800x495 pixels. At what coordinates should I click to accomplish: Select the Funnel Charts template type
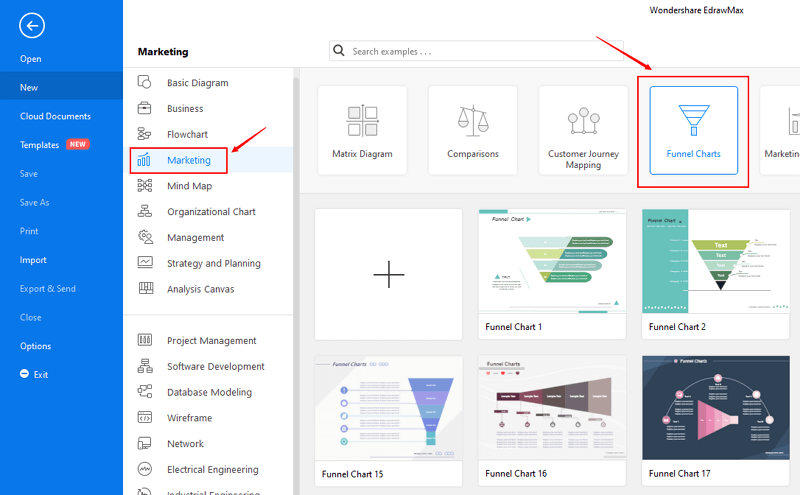(693, 131)
